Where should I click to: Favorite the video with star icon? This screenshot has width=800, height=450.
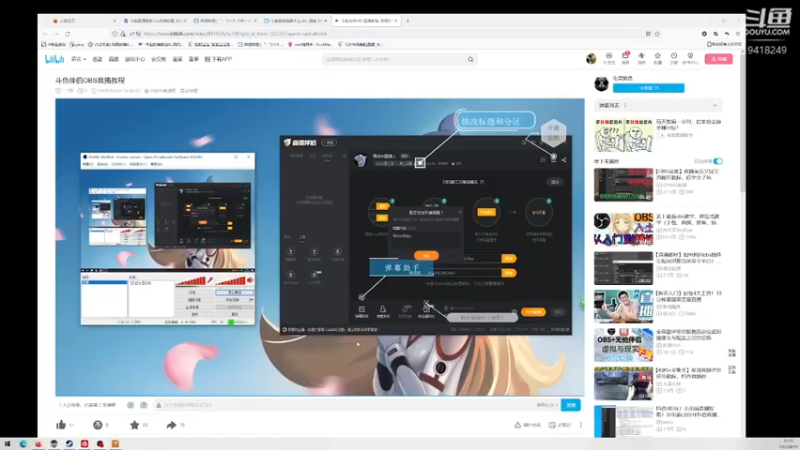pyautogui.click(x=134, y=424)
